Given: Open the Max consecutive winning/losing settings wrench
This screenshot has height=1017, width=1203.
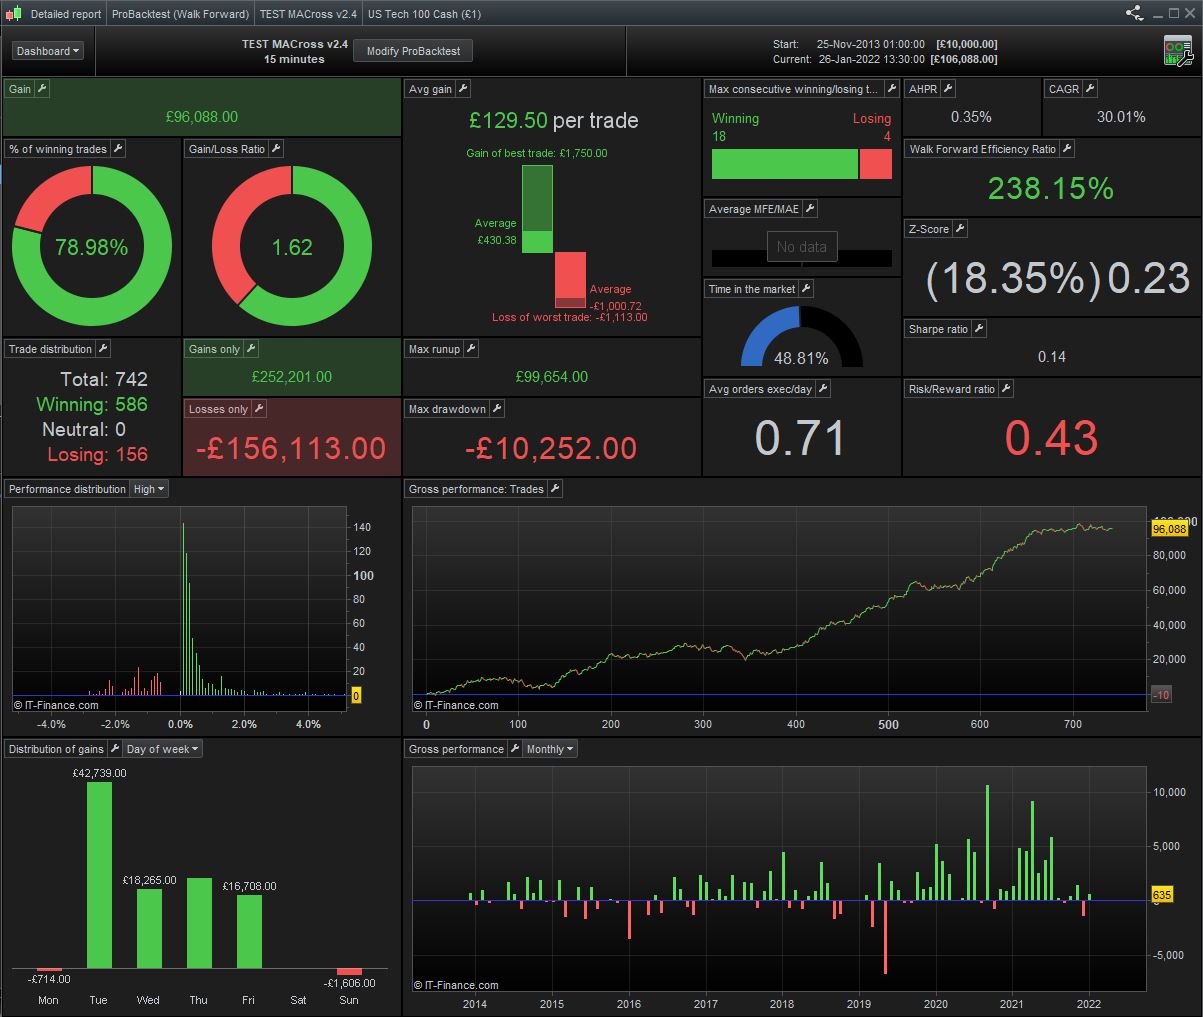Looking at the screenshot, I should click(891, 89).
